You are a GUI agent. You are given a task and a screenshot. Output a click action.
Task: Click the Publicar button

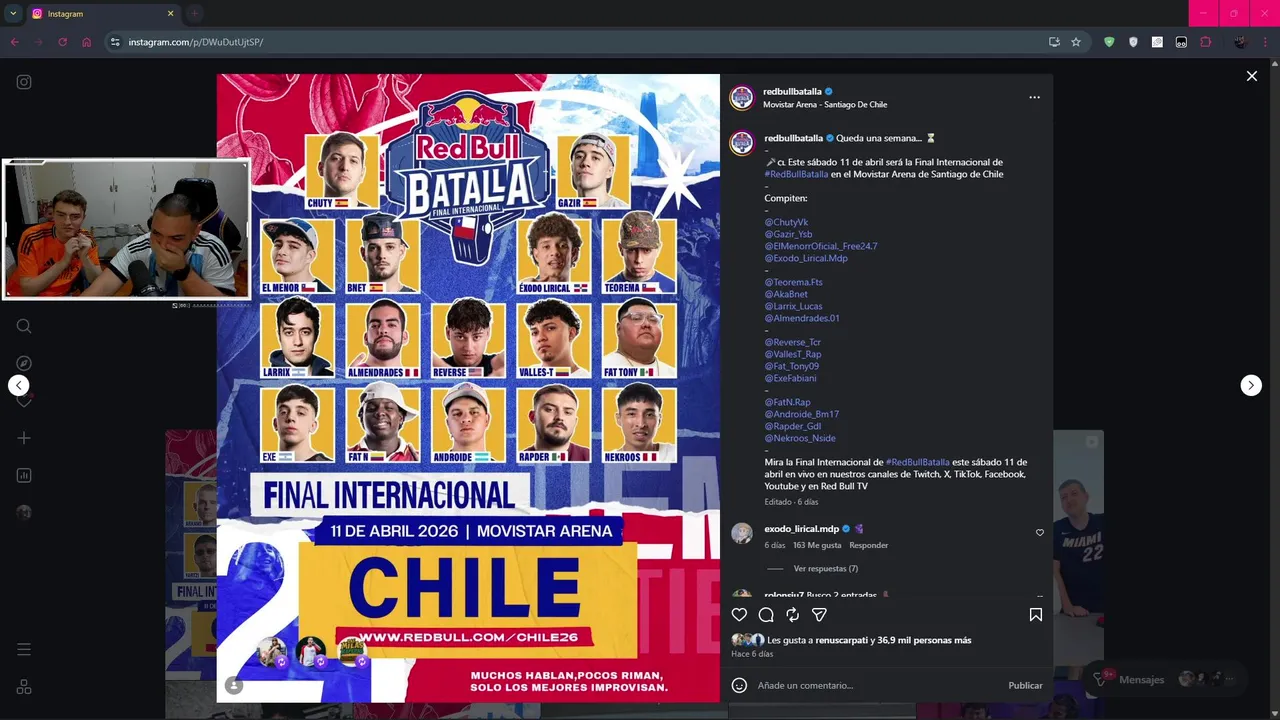(1025, 685)
